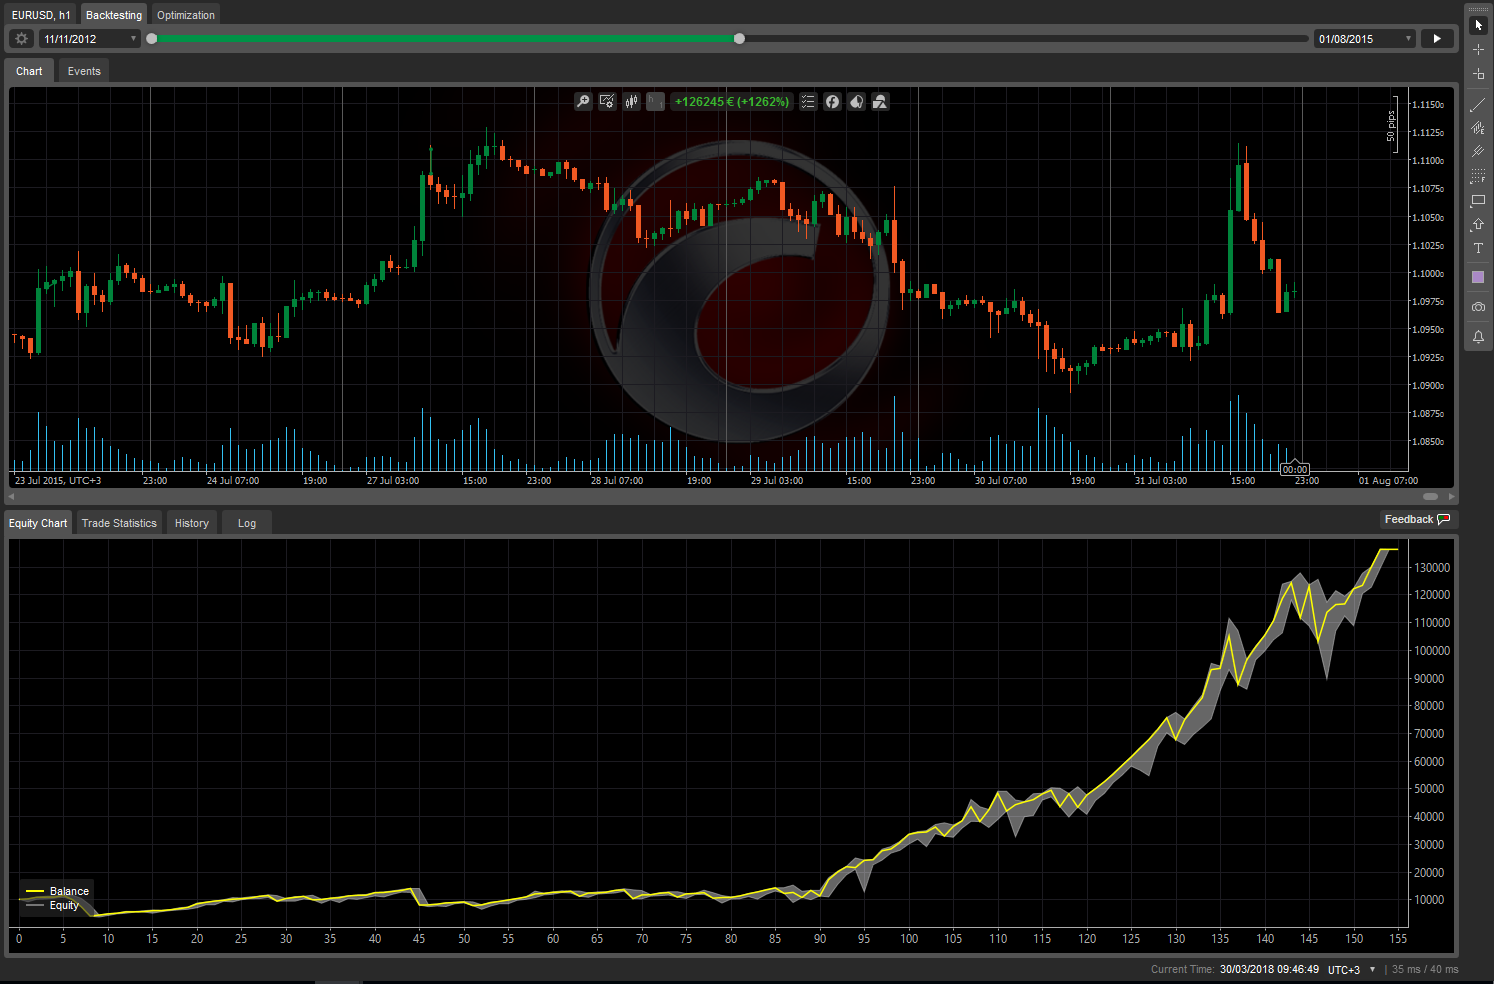
Task: Select the Equity Chart tab
Action: (38, 523)
